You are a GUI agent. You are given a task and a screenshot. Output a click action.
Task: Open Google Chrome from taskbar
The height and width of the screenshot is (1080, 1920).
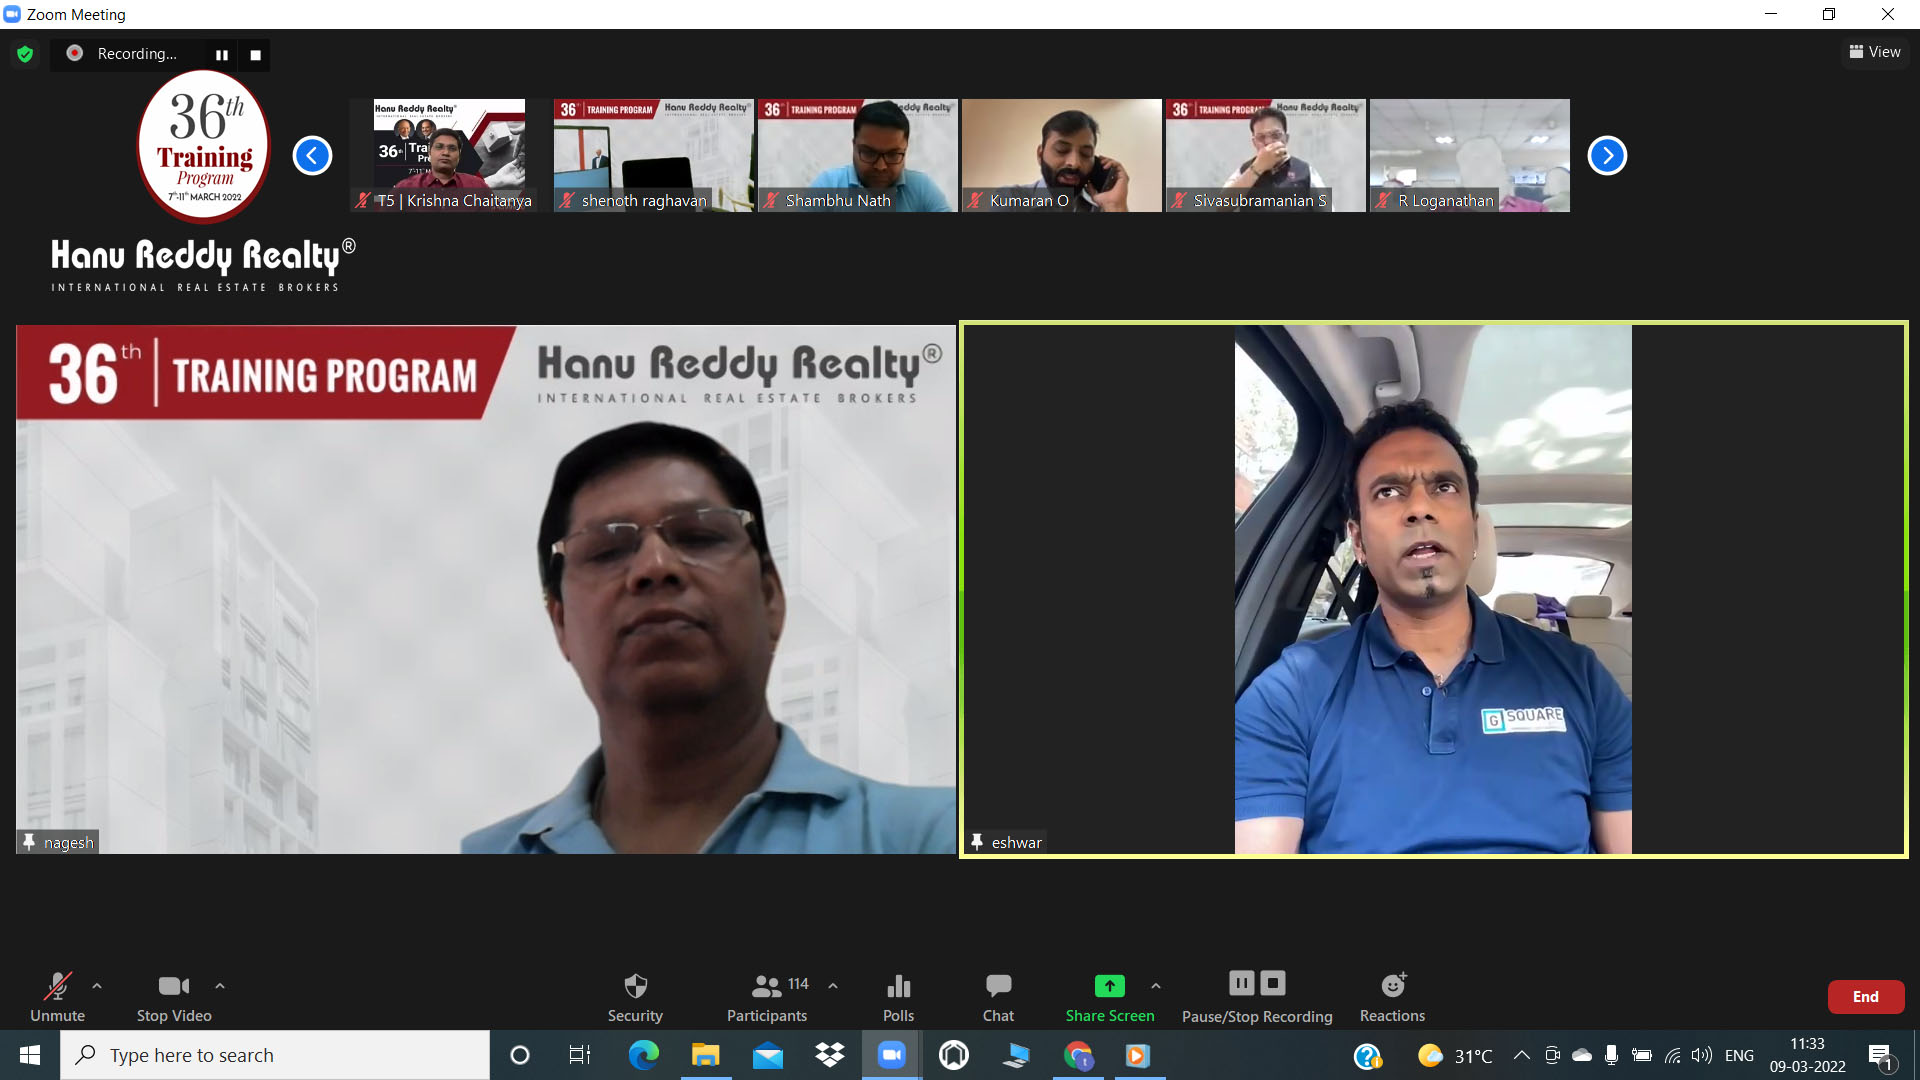(x=1078, y=1055)
